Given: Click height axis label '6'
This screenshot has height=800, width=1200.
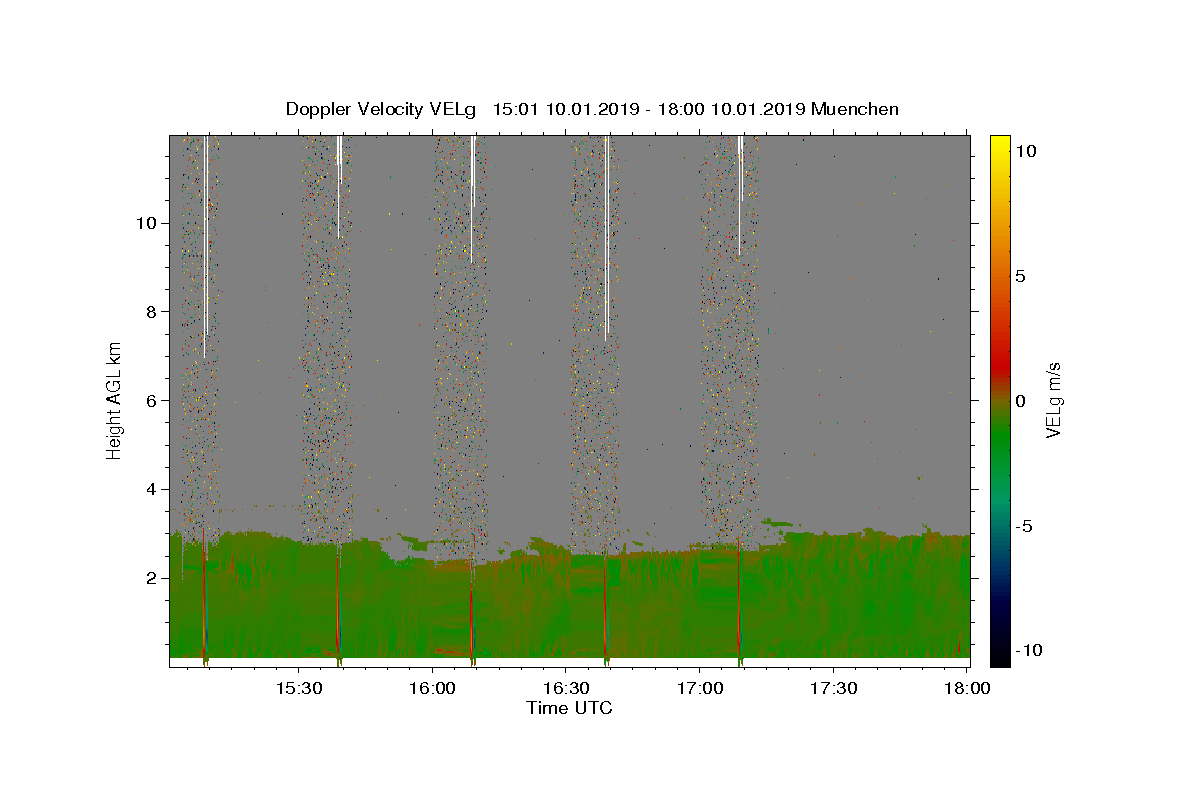Looking at the screenshot, I should tap(149, 400).
